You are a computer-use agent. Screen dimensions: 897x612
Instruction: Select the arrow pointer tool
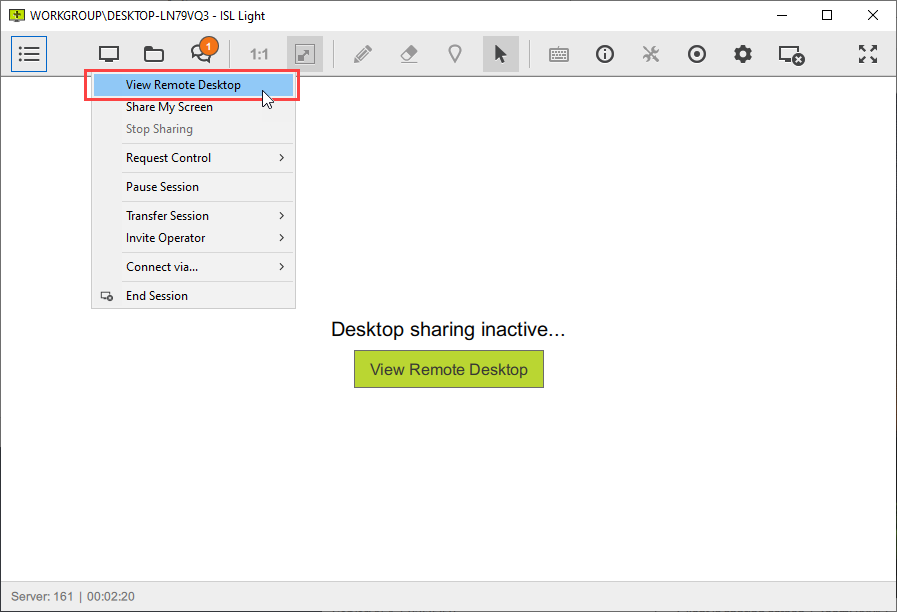coord(501,54)
